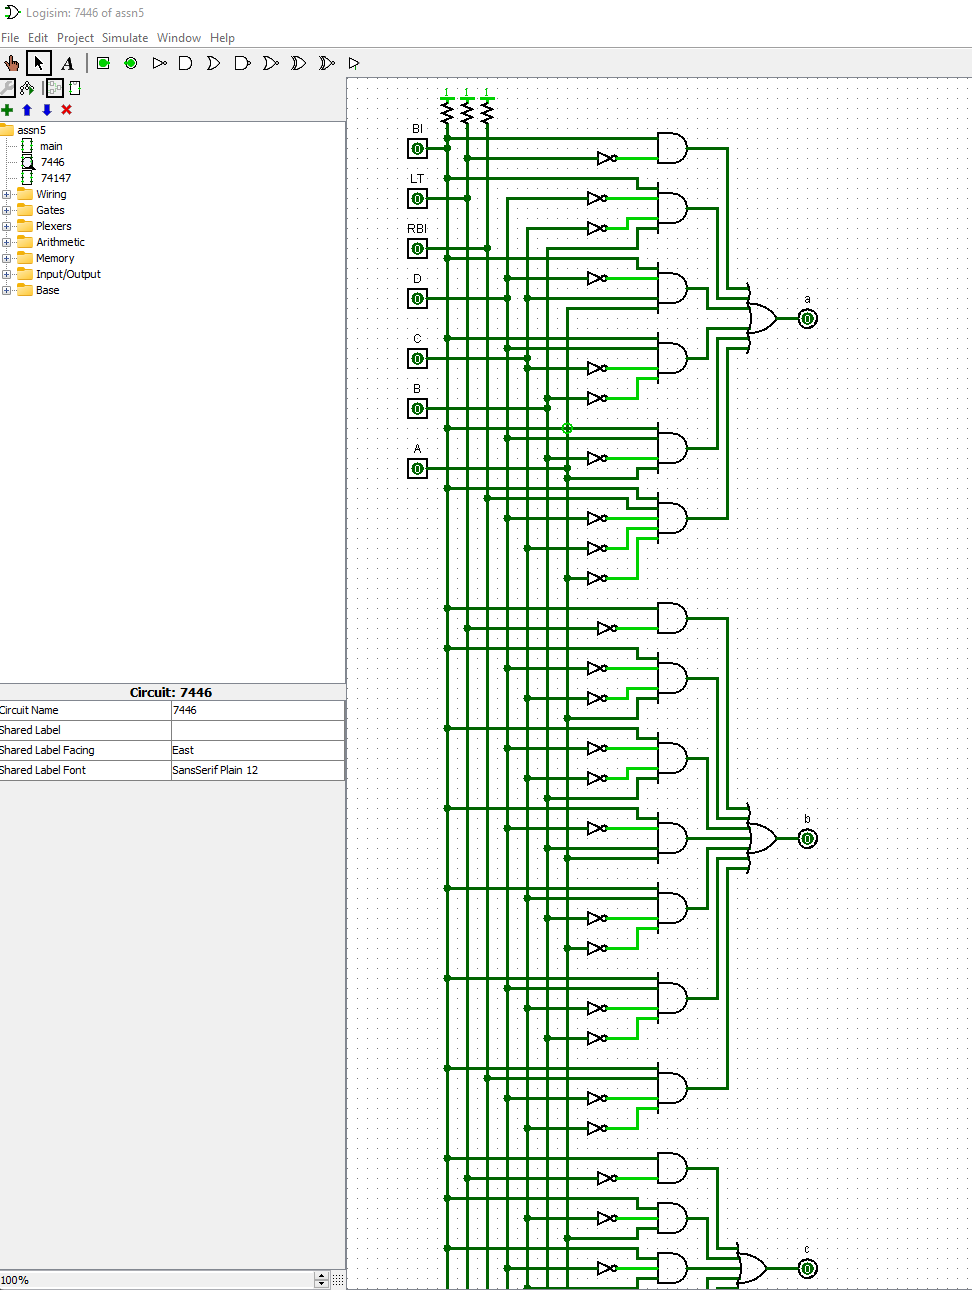The width and height of the screenshot is (972, 1290).
Task: Switch to circuit appearance editing view
Action: 75,88
